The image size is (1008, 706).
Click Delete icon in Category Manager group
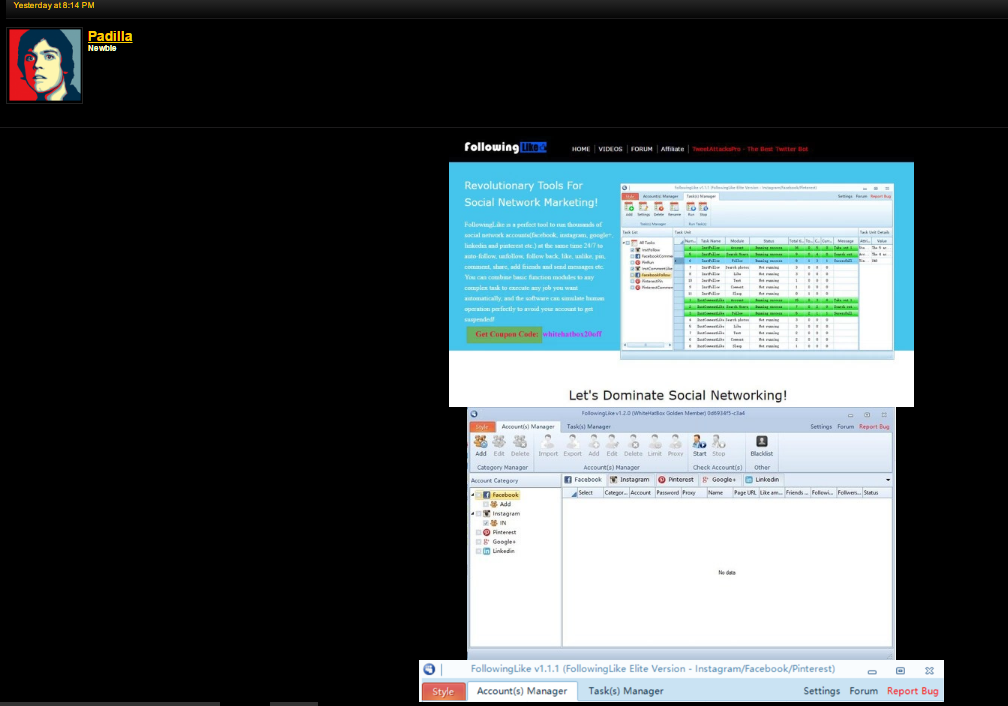point(520,442)
